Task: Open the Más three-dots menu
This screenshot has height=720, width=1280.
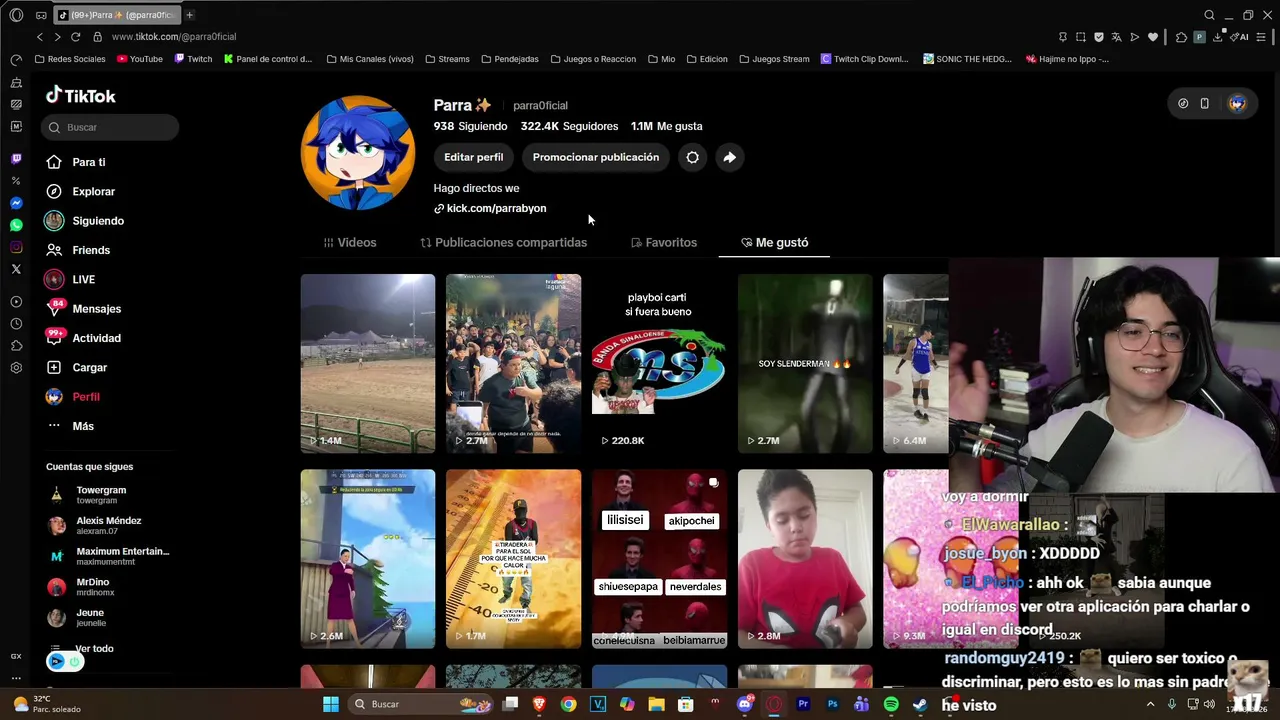Action: 54,426
